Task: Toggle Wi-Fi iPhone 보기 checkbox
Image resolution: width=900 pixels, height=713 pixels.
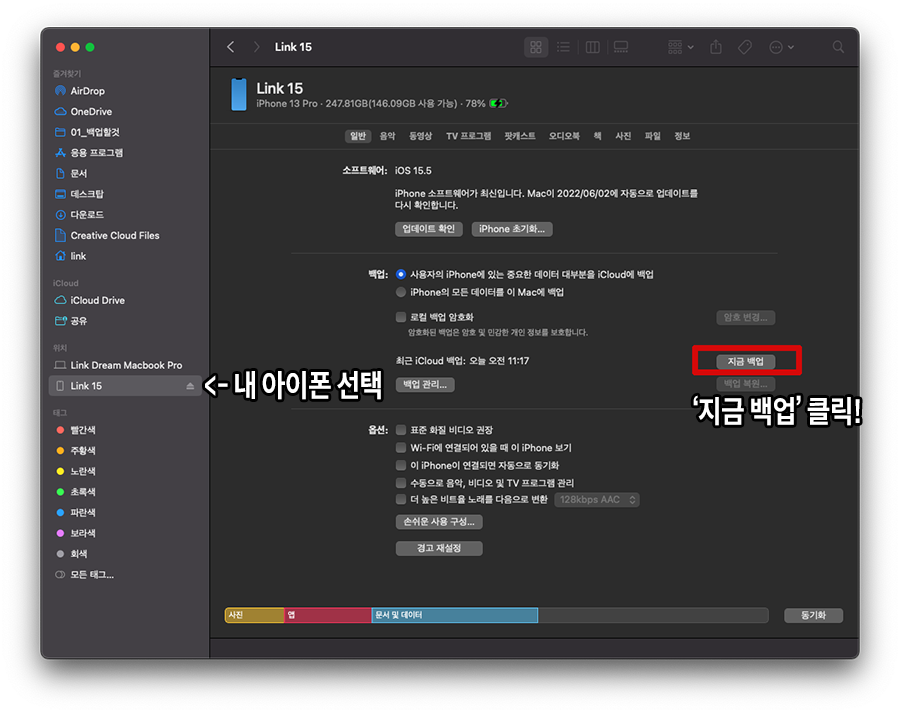Action: [x=401, y=448]
